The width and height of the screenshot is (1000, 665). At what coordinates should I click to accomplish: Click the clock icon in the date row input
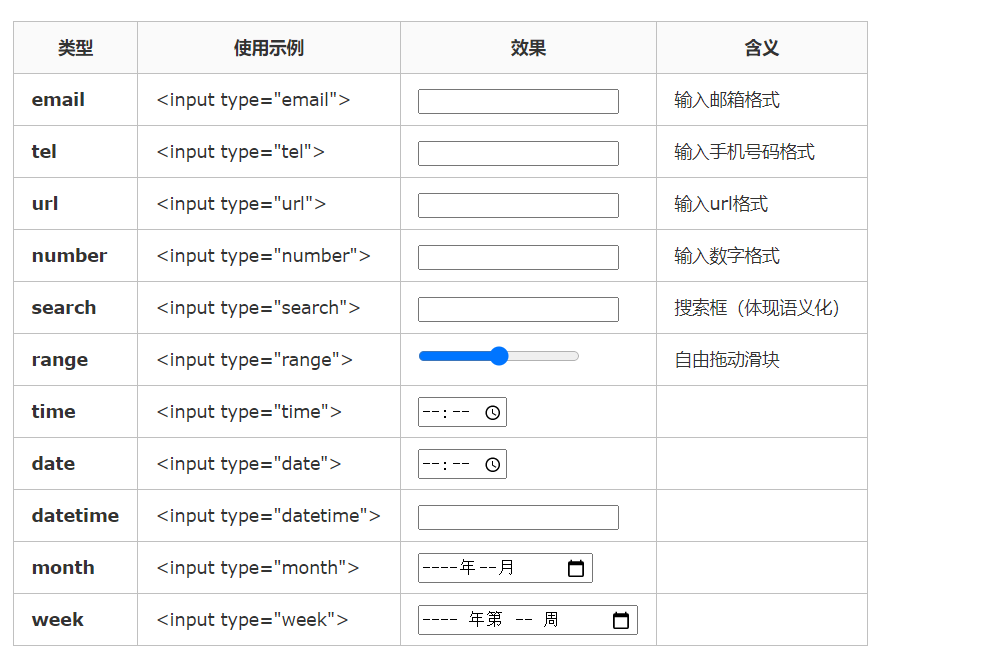point(492,464)
